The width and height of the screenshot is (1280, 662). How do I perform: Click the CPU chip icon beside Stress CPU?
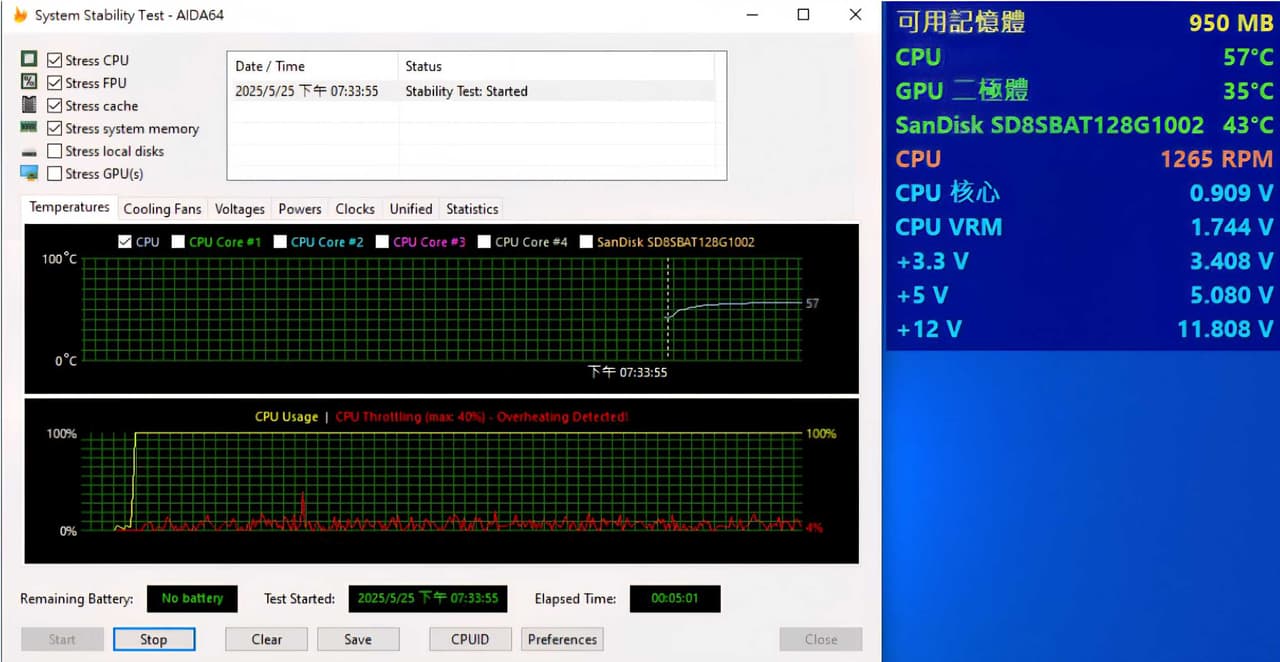tap(29, 60)
